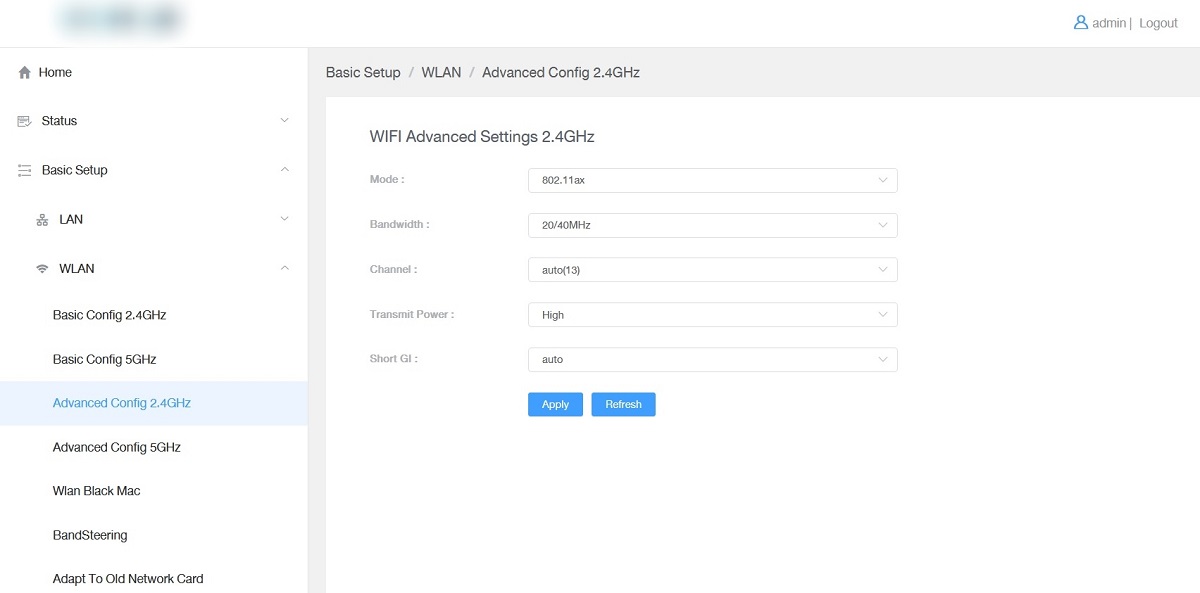Open the Bandwidth dropdown set to 20/40MHz
This screenshot has width=1200, height=593.
[x=712, y=225]
